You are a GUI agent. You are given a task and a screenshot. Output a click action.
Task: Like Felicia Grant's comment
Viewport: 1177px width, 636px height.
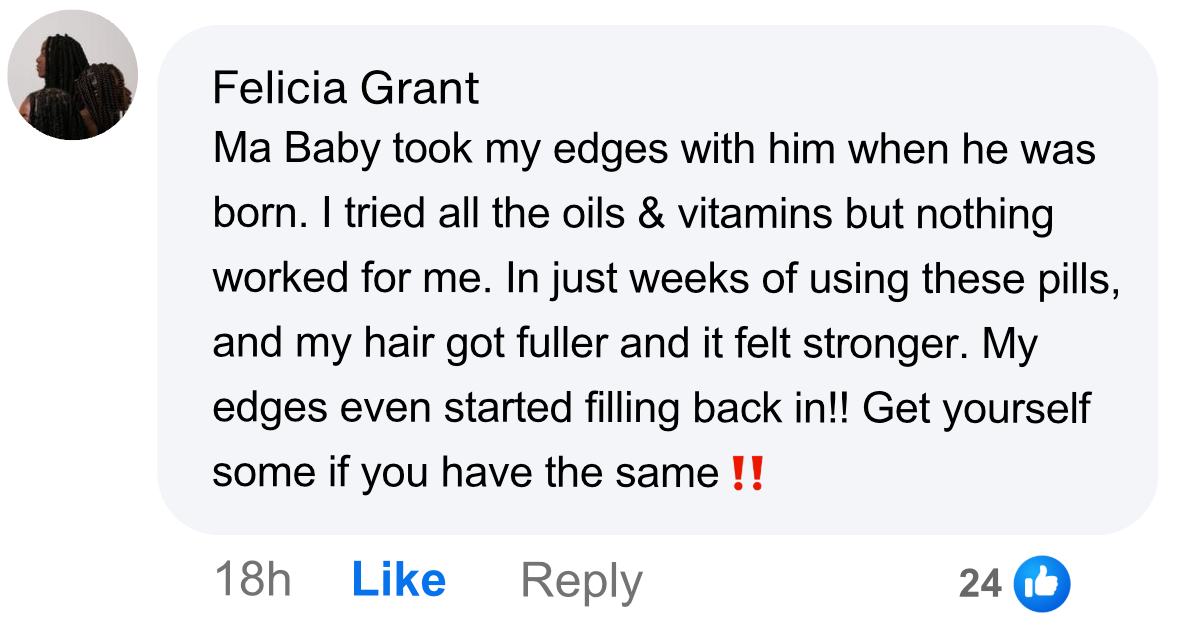coord(398,581)
